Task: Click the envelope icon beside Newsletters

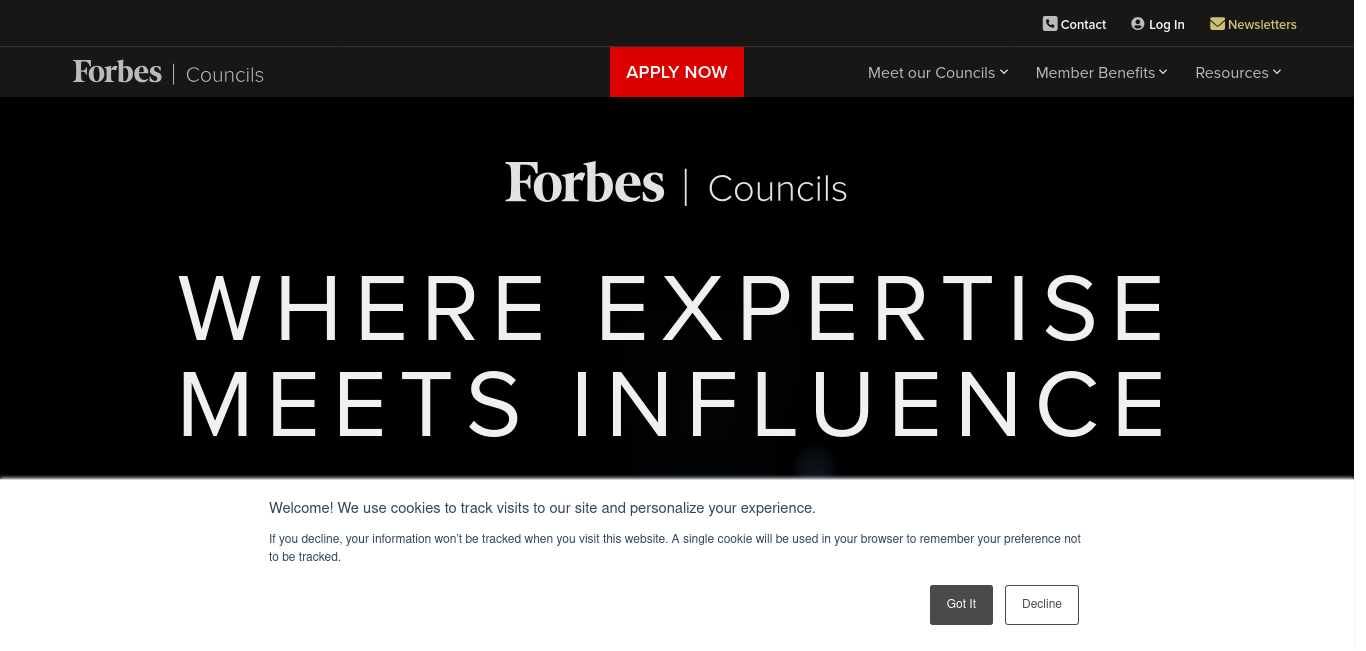Action: pos(1217,24)
